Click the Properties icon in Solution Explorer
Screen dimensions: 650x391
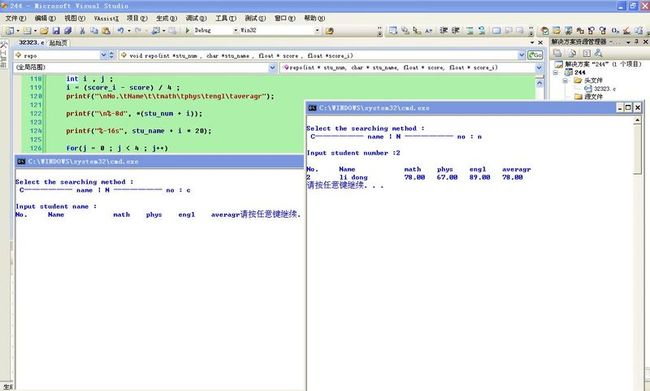tap(558, 53)
